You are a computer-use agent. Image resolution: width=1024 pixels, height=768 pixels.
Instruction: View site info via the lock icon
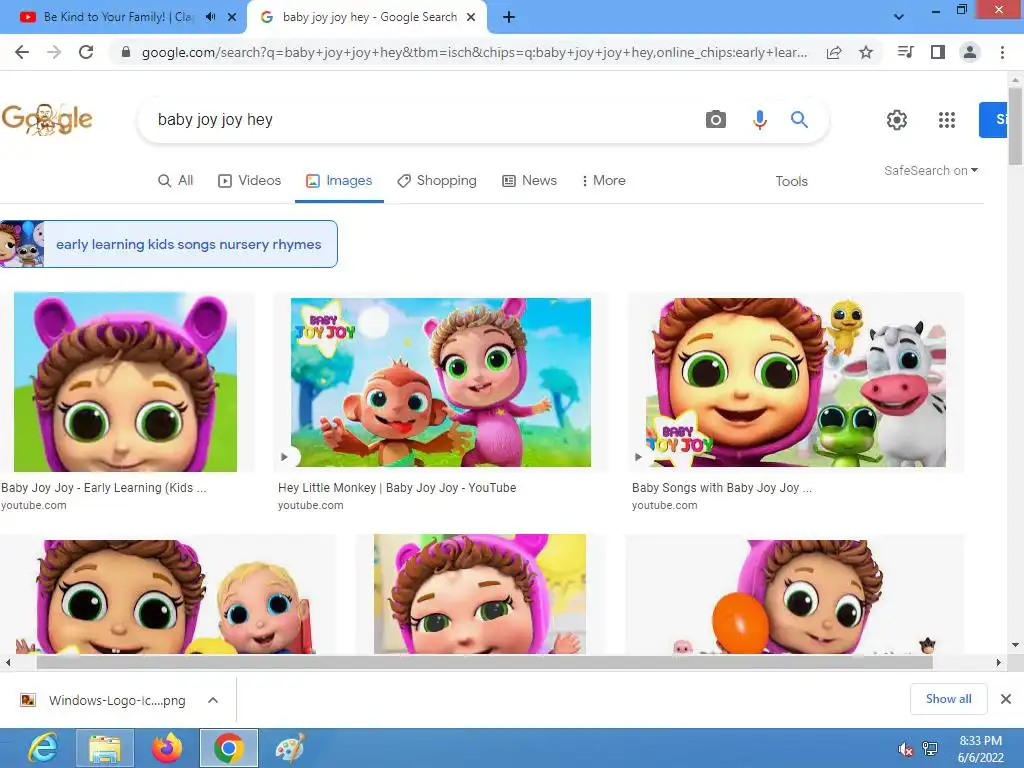(126, 52)
